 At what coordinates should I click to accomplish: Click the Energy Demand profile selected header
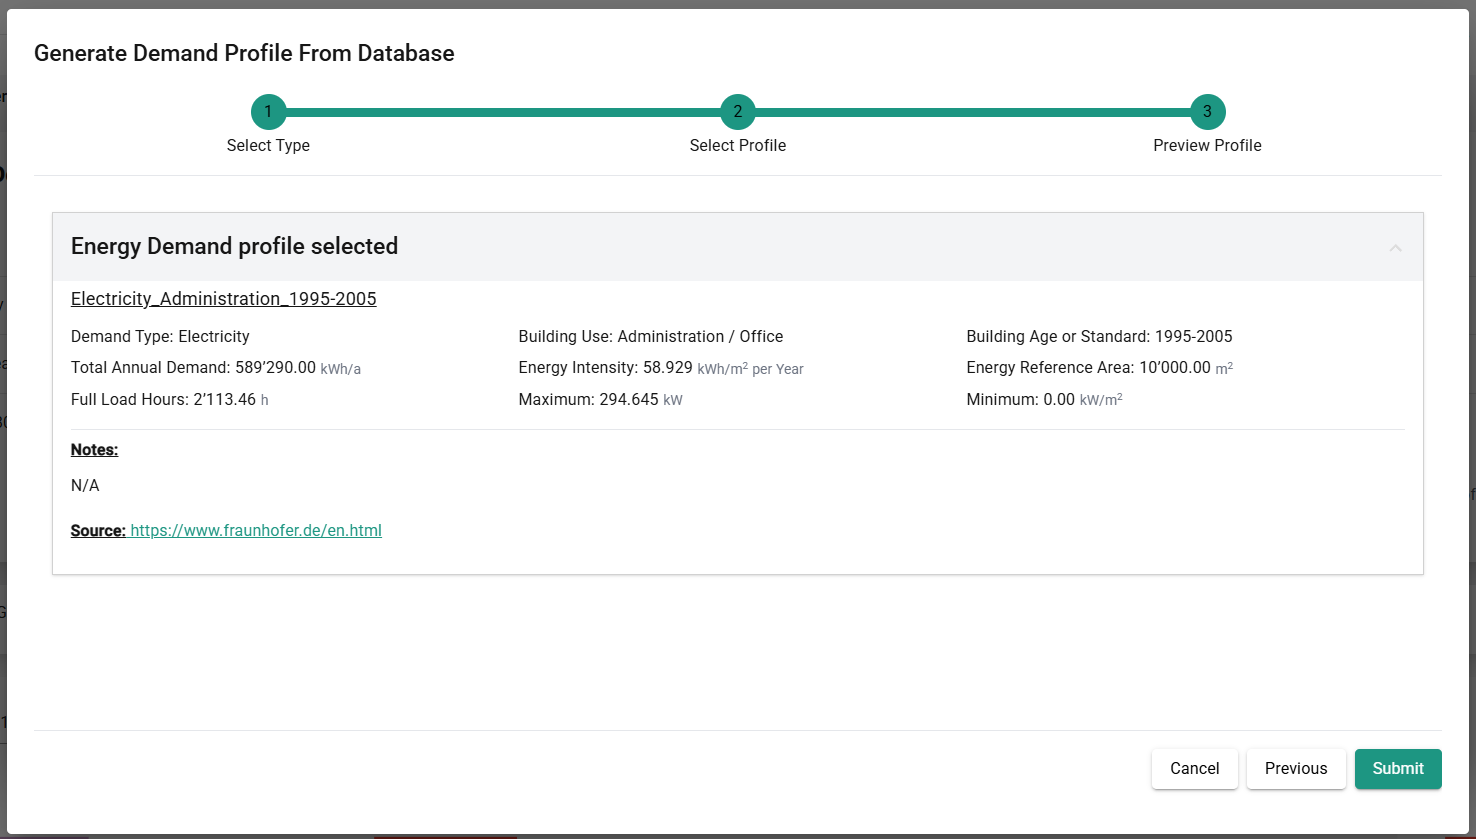235,247
